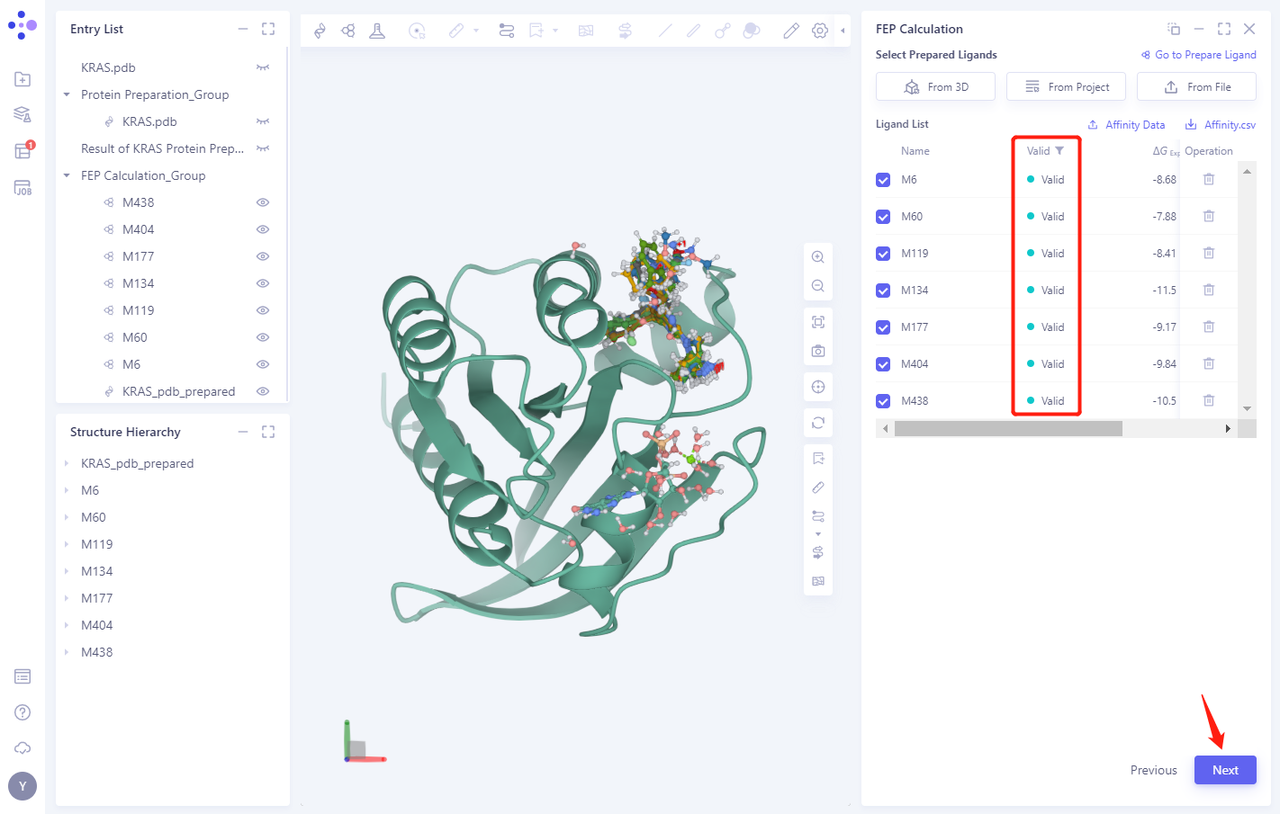
Task: Click the flask icon in top toolbar
Action: (x=377, y=31)
